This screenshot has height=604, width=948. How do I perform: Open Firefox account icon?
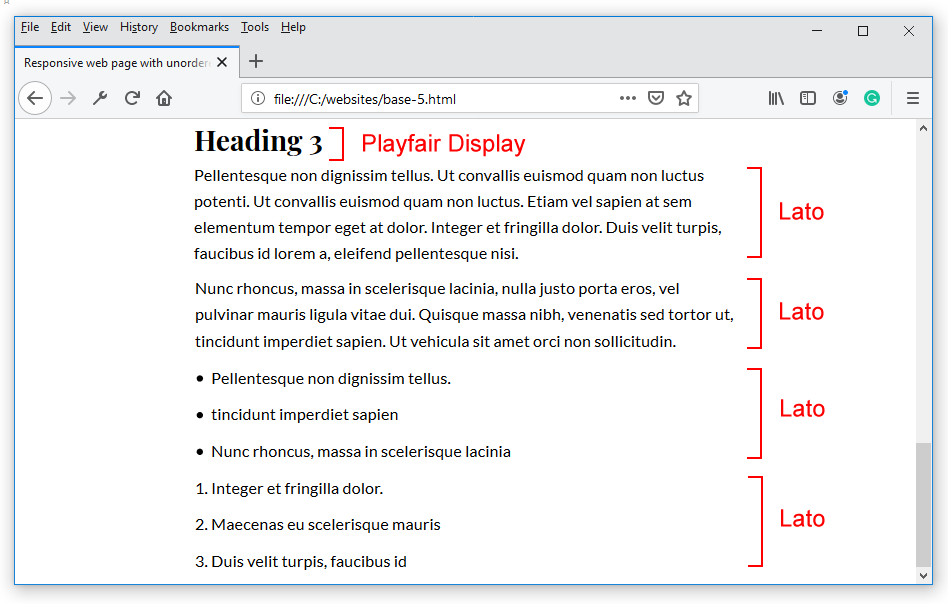(x=840, y=98)
